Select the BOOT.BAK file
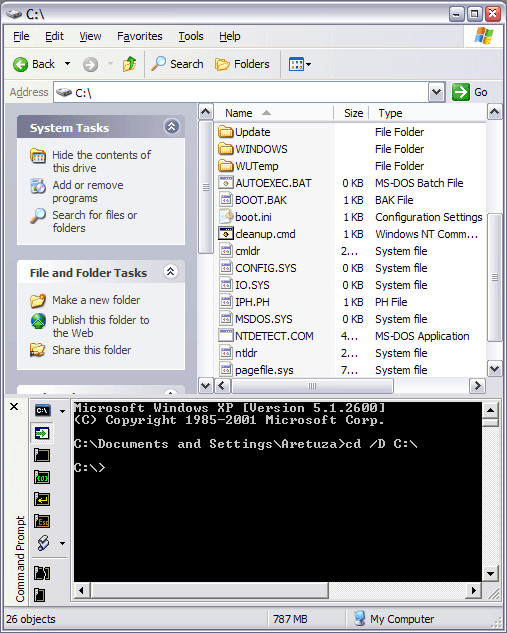The image size is (507, 633). coord(261,200)
